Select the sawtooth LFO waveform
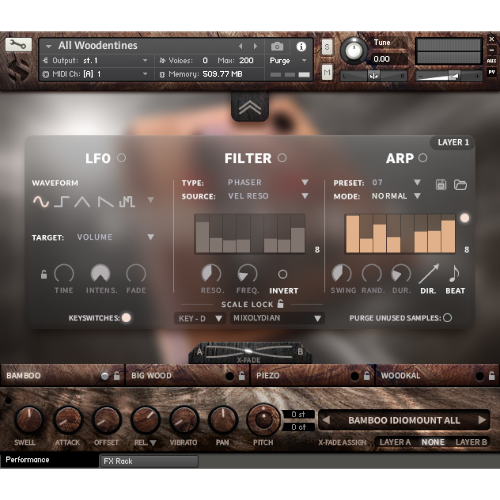500x500 pixels. (x=105, y=202)
